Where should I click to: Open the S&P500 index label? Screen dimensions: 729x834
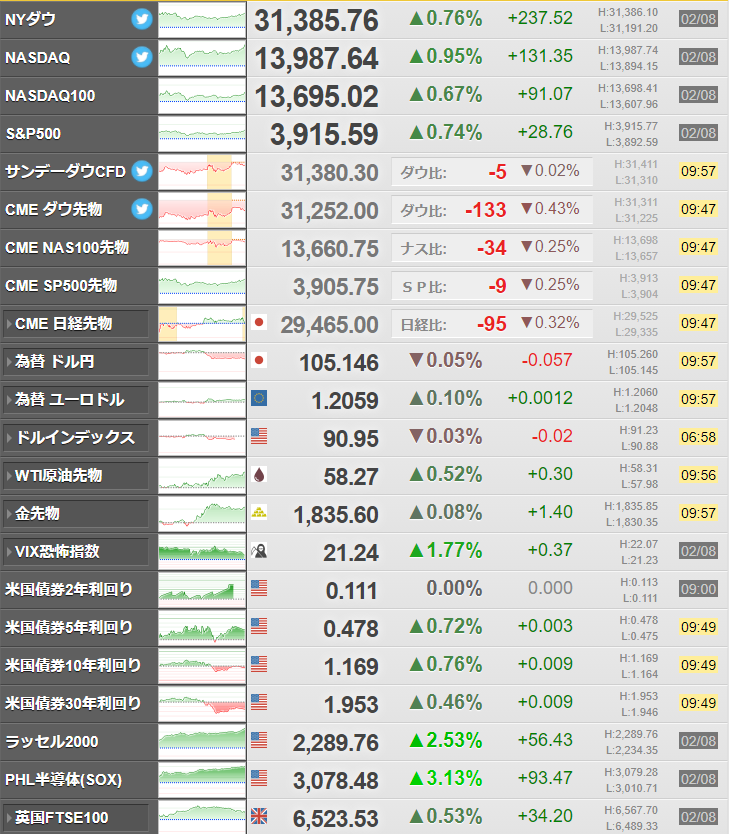[x=33, y=134]
